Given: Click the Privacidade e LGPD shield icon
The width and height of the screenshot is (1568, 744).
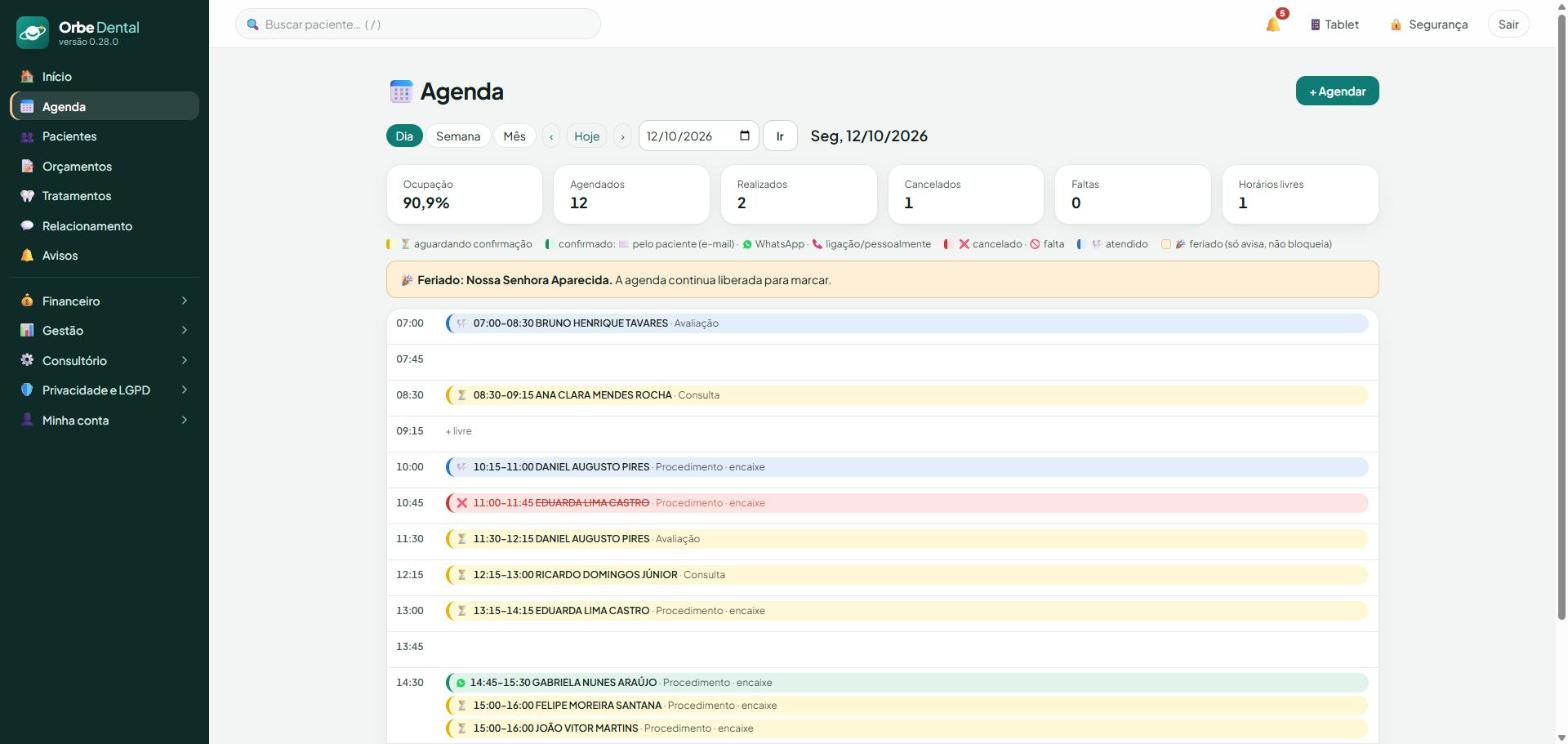Looking at the screenshot, I should pos(27,390).
